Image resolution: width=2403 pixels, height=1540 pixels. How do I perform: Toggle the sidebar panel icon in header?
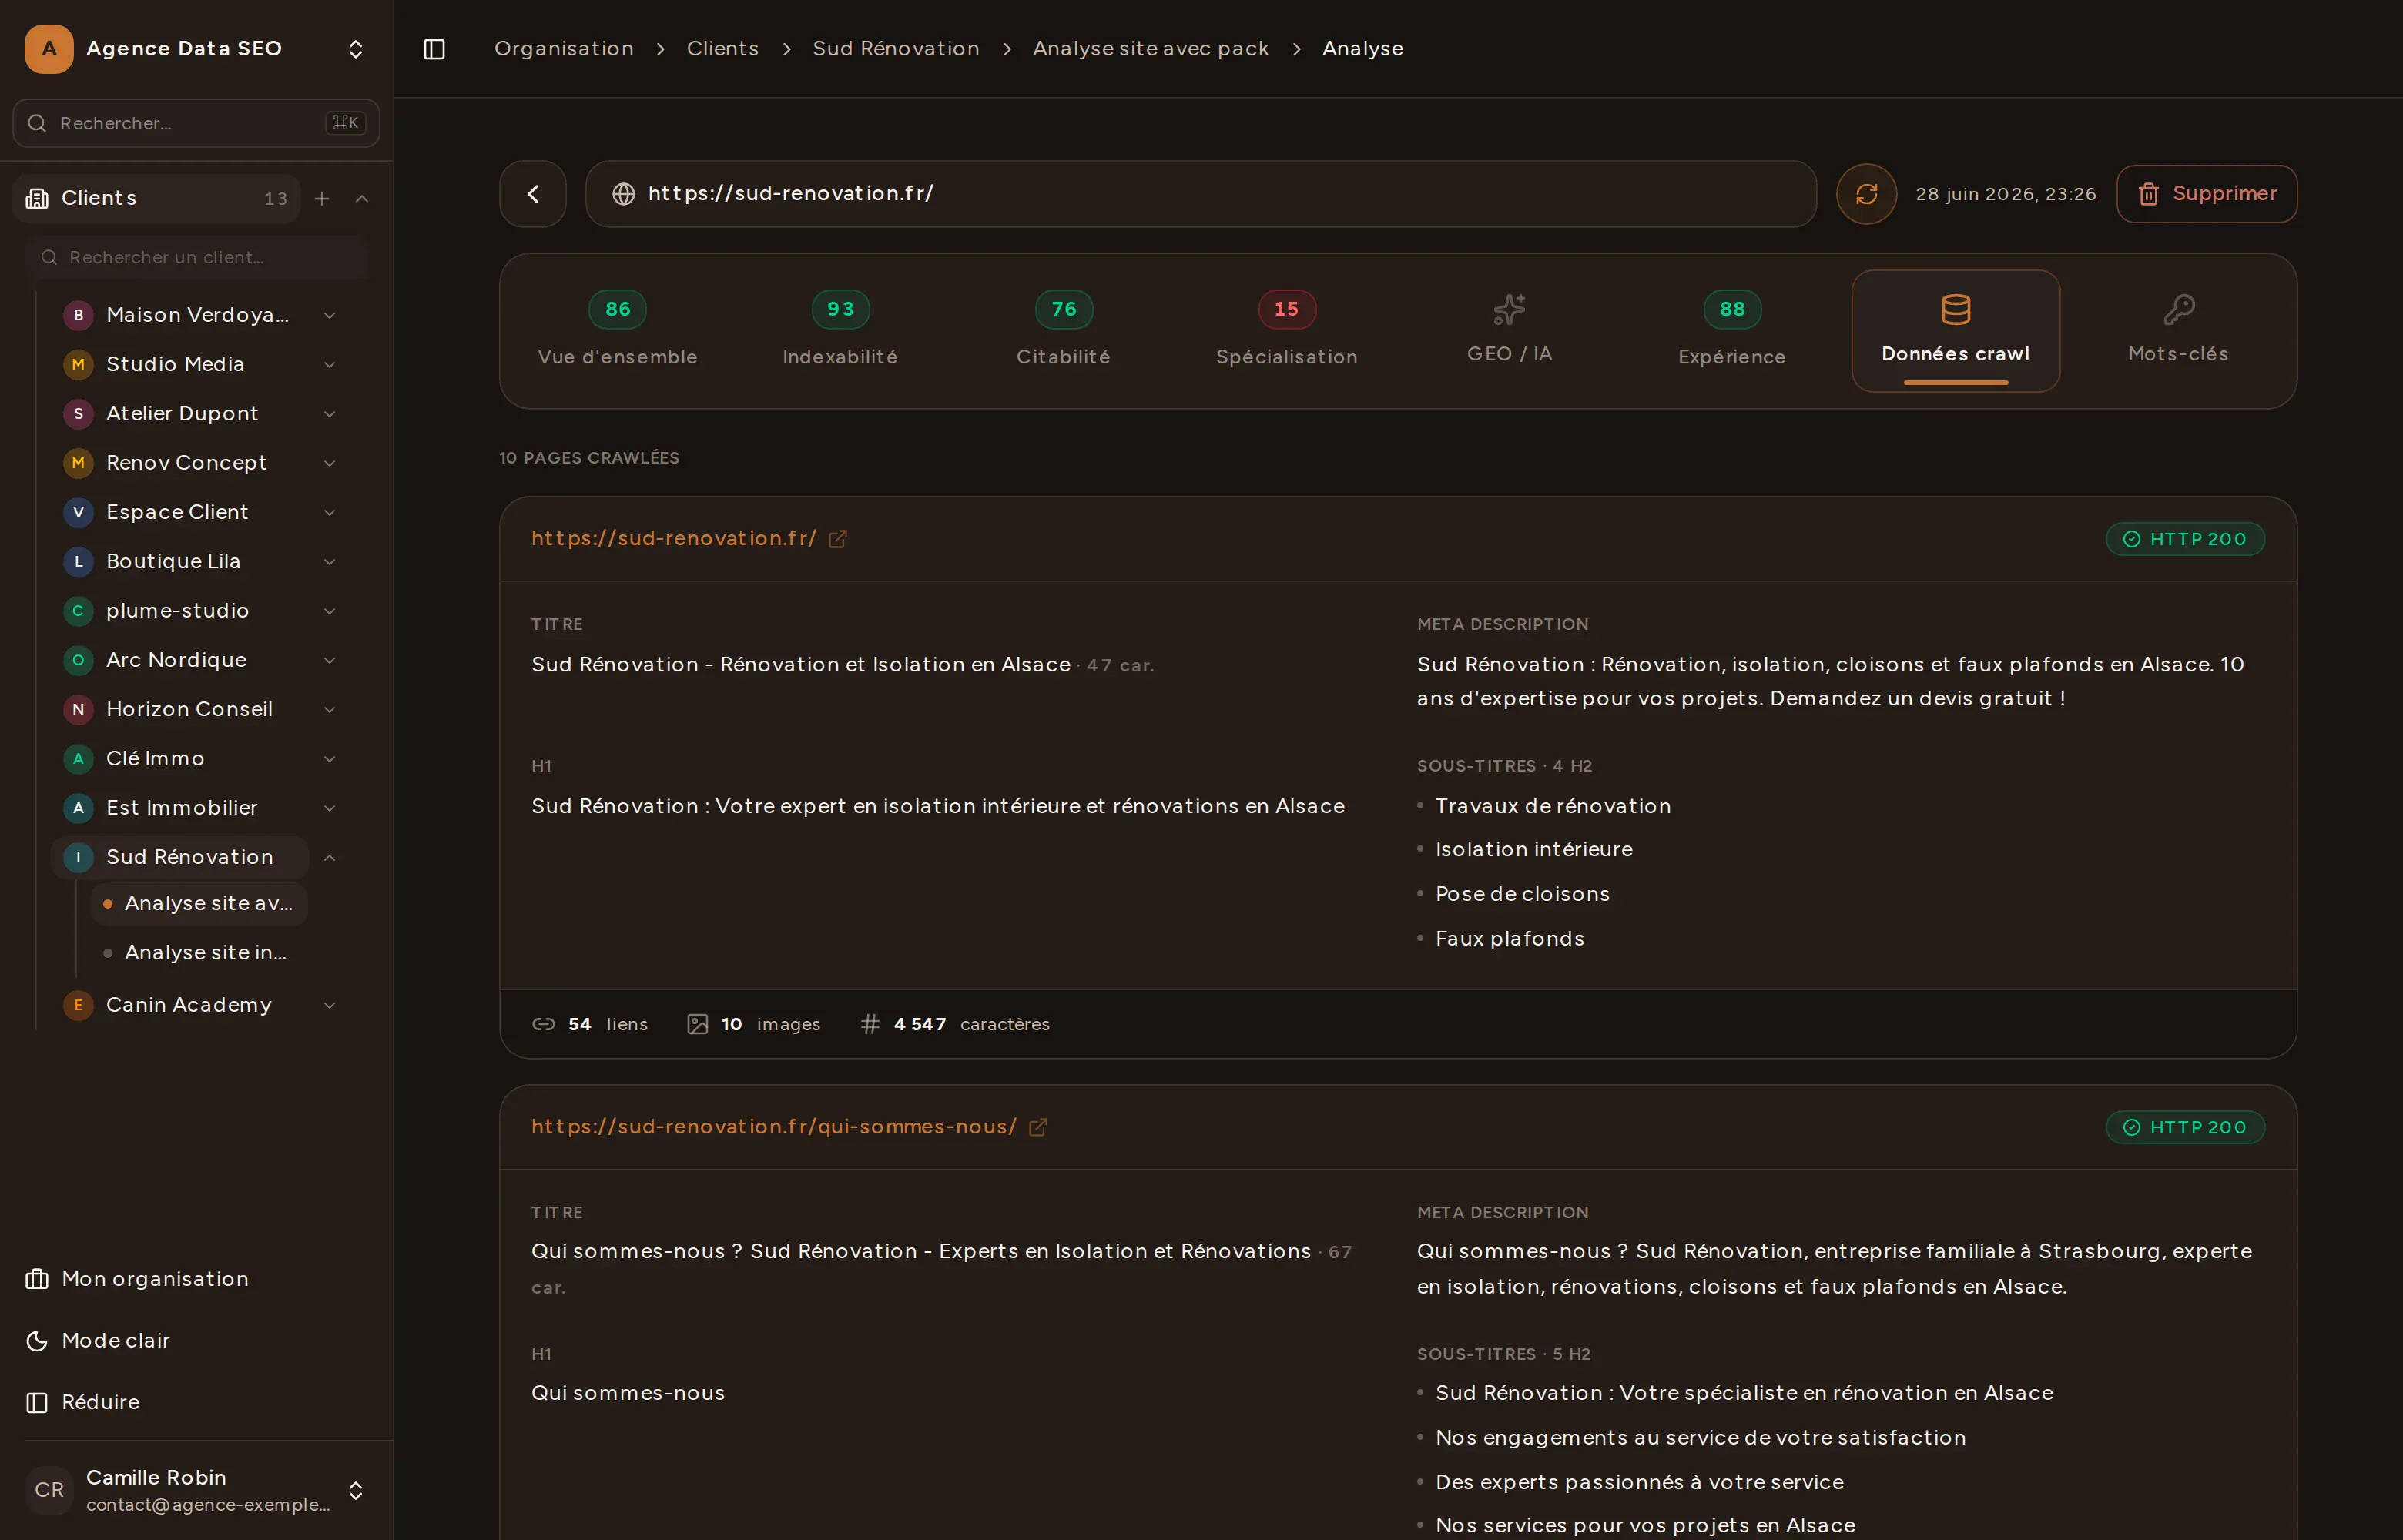point(434,49)
